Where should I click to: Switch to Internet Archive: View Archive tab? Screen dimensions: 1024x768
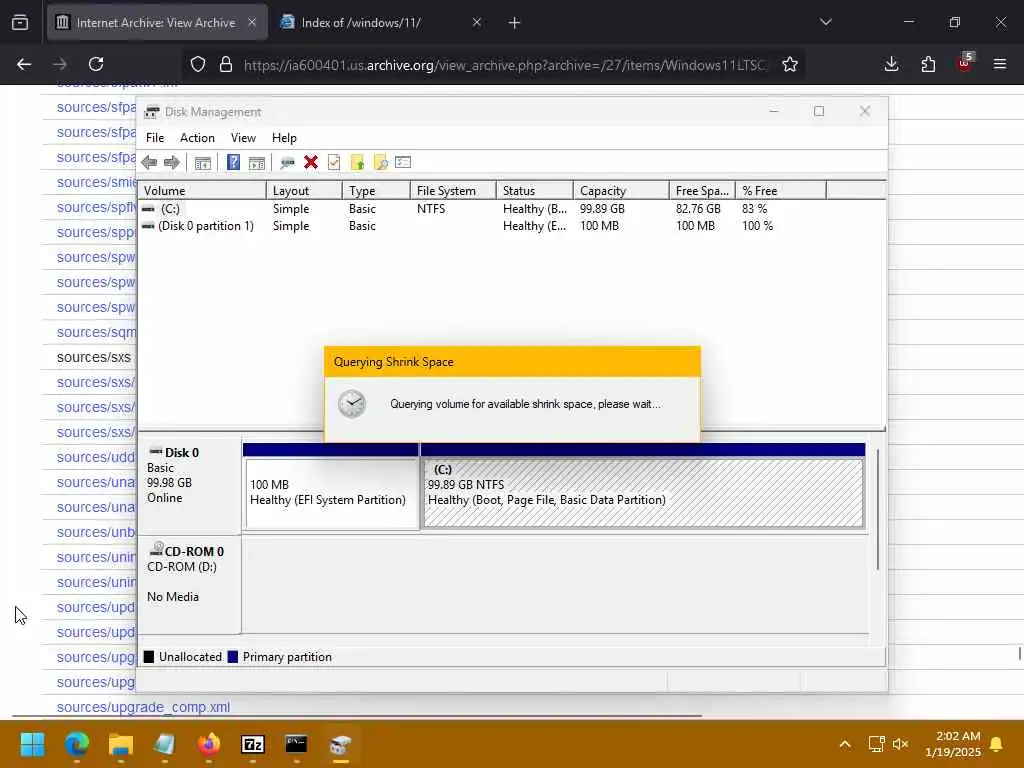[x=157, y=23]
